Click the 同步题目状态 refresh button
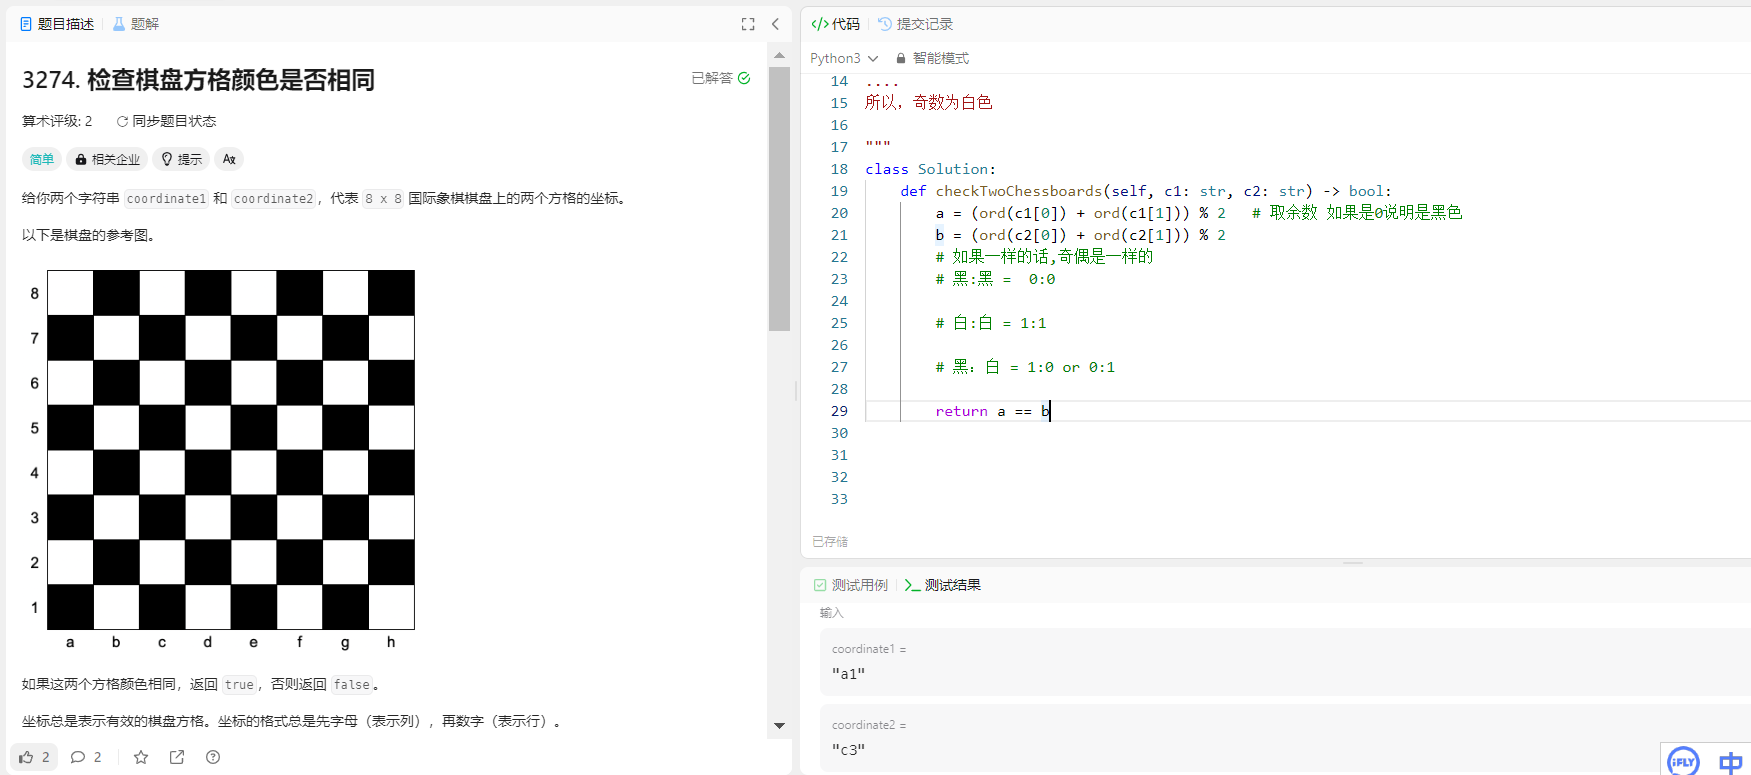 tap(166, 121)
